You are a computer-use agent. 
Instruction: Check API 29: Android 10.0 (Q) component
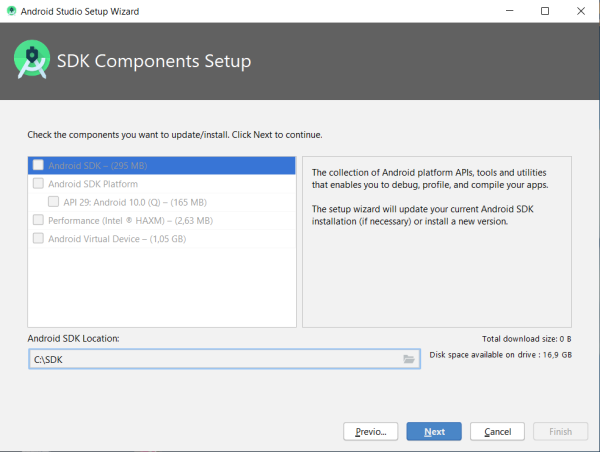coord(53,202)
